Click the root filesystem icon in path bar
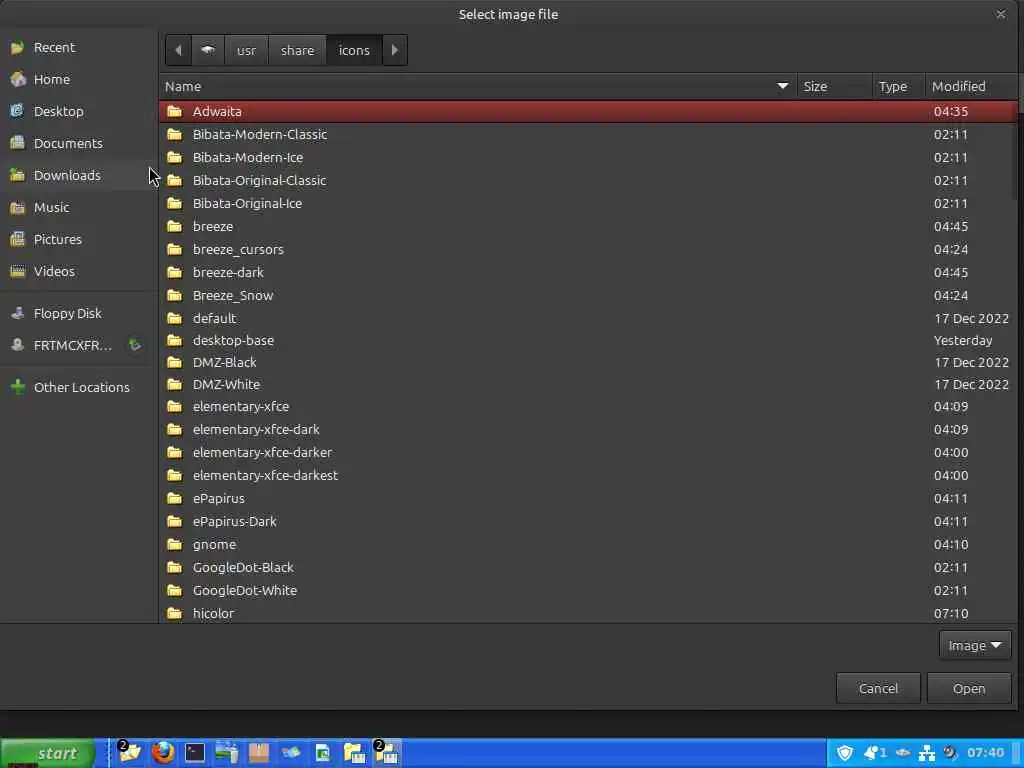This screenshot has height=768, width=1024. coord(208,50)
